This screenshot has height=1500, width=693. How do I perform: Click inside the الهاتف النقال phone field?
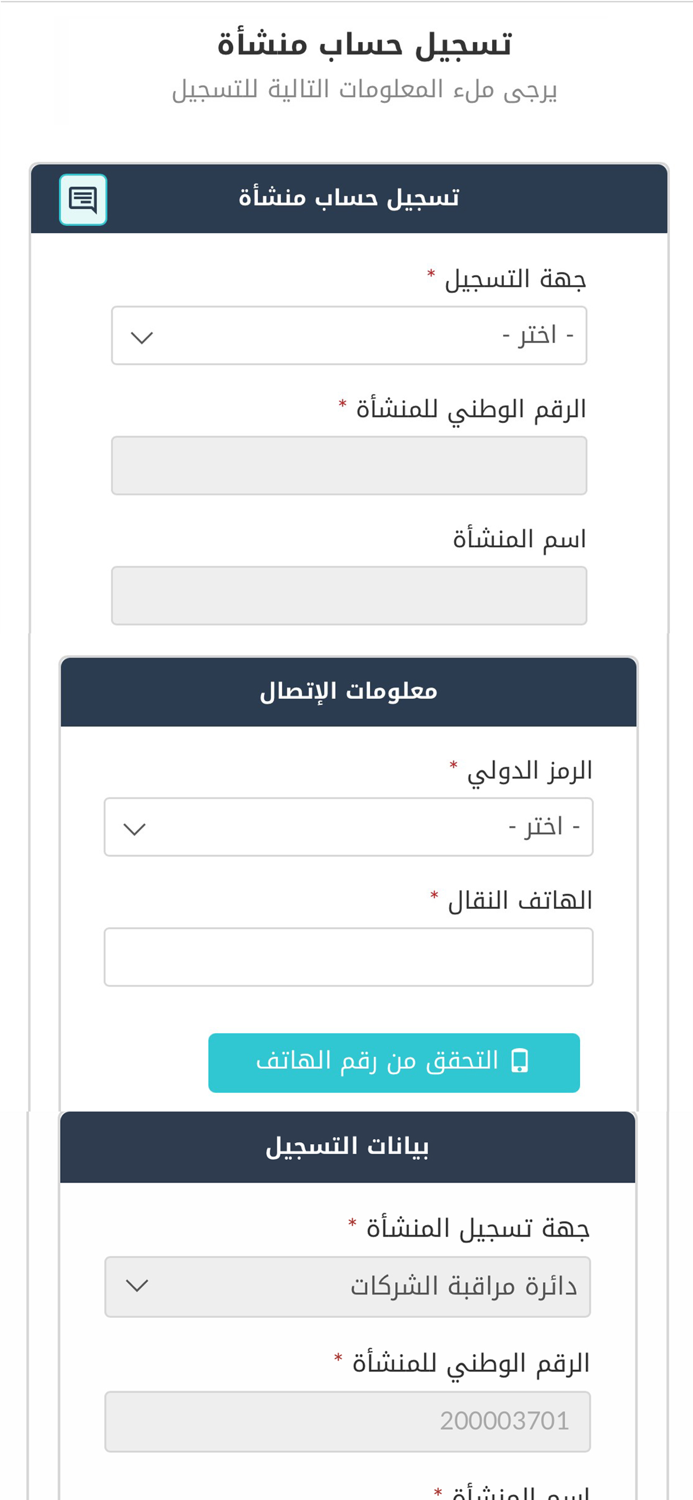point(348,956)
